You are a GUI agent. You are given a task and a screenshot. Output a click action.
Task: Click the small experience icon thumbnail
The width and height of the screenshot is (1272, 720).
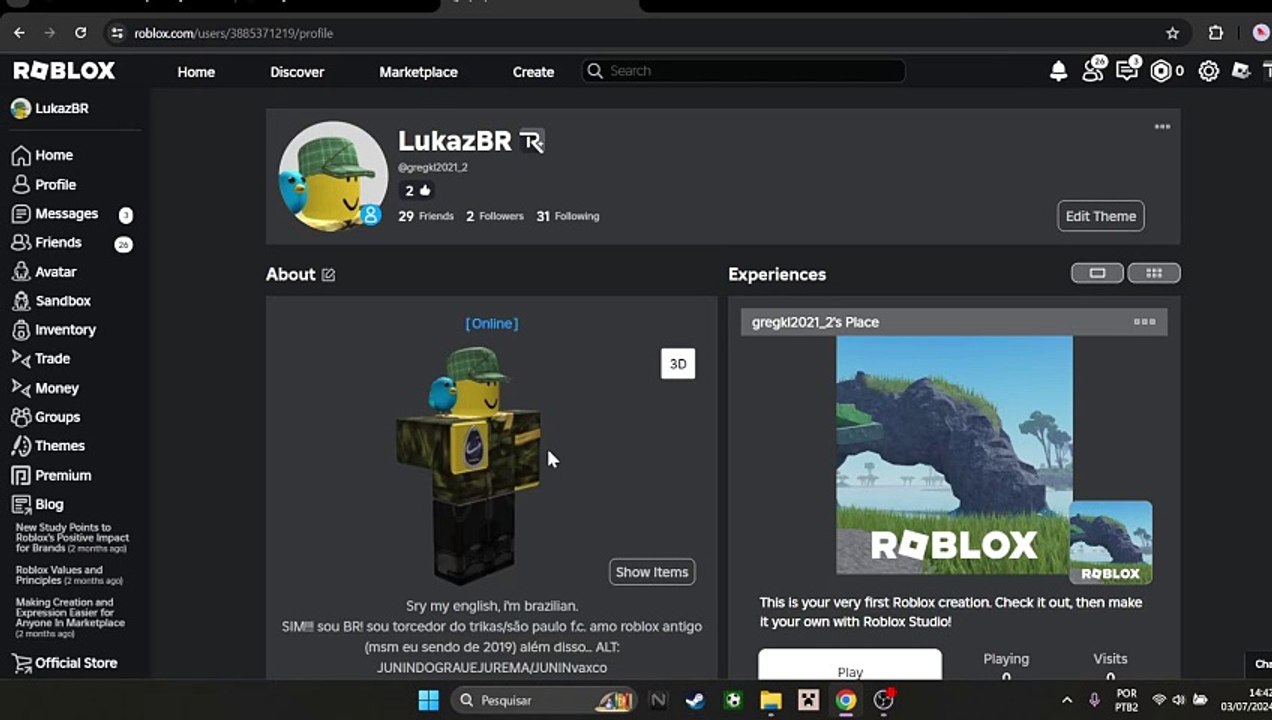1110,543
